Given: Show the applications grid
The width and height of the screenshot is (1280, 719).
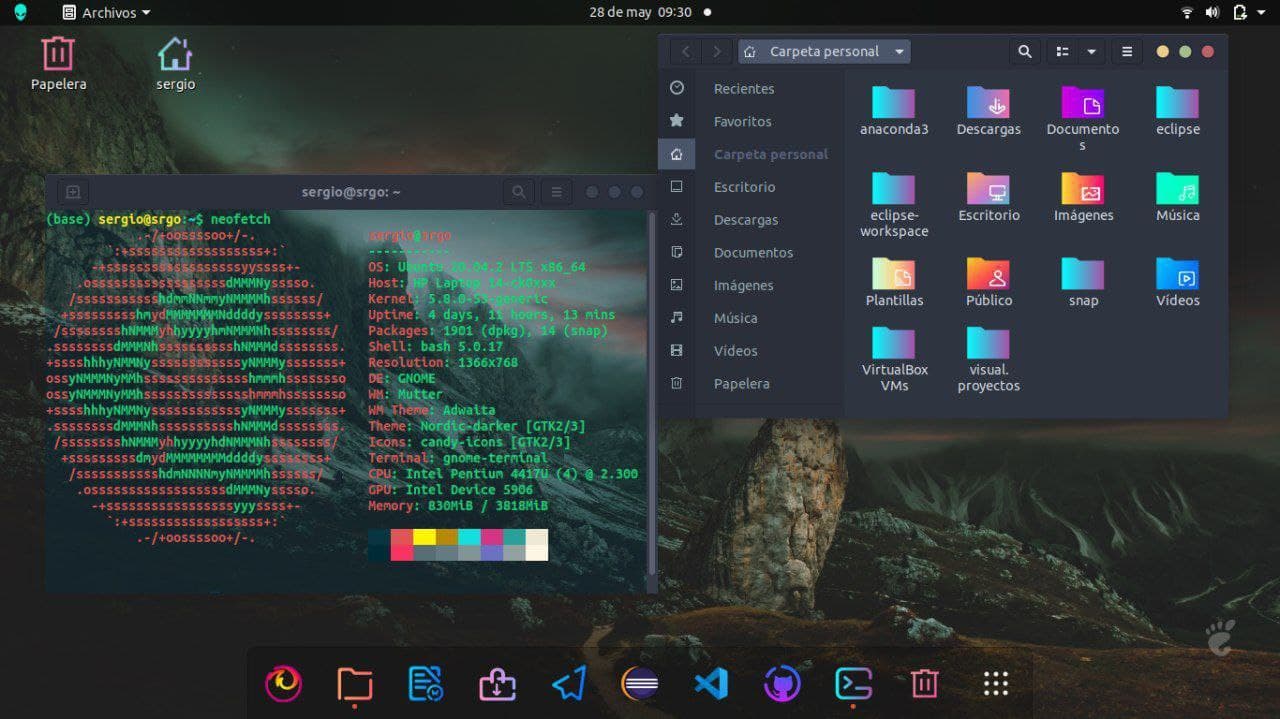Looking at the screenshot, I should point(995,684).
